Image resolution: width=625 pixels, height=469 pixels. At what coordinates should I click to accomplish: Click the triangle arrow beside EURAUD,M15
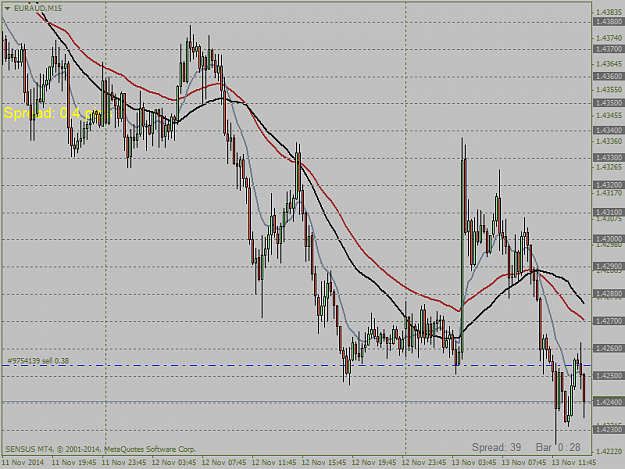pyautogui.click(x=7, y=8)
